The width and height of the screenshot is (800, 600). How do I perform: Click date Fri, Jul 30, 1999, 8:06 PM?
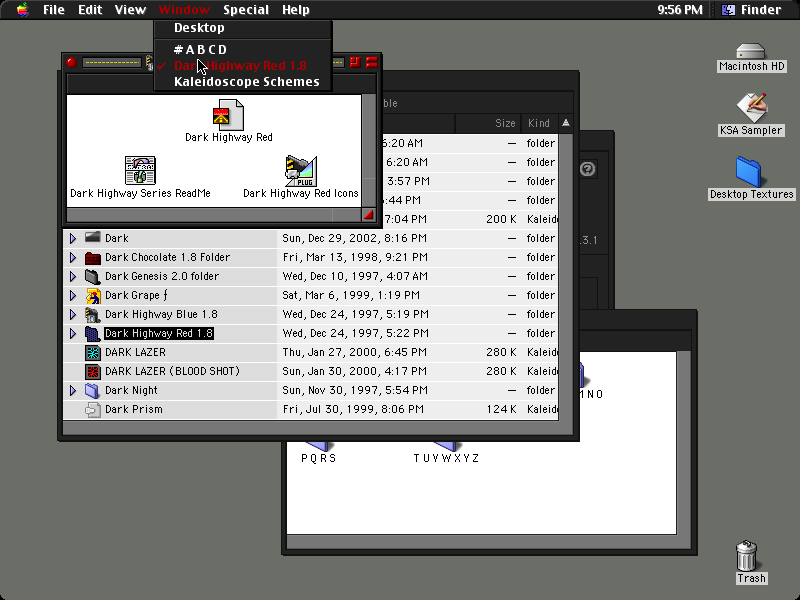pyautogui.click(x=353, y=409)
